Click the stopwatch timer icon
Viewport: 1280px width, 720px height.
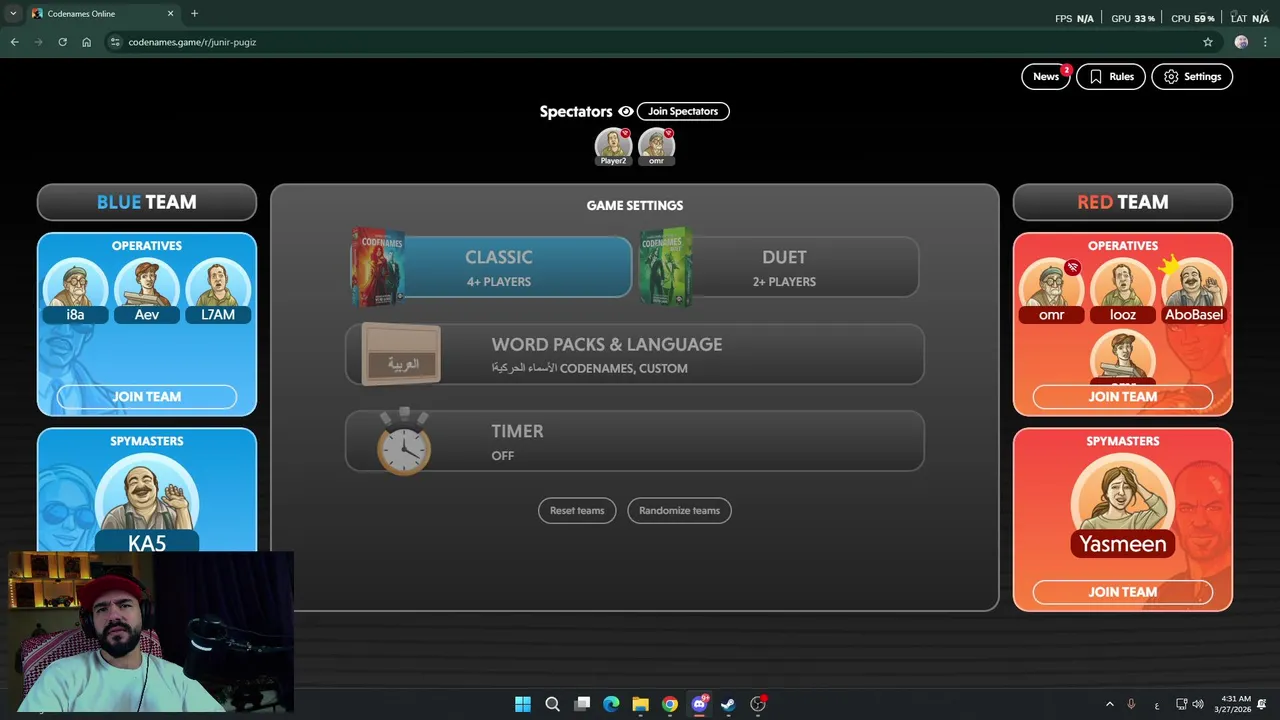404,441
